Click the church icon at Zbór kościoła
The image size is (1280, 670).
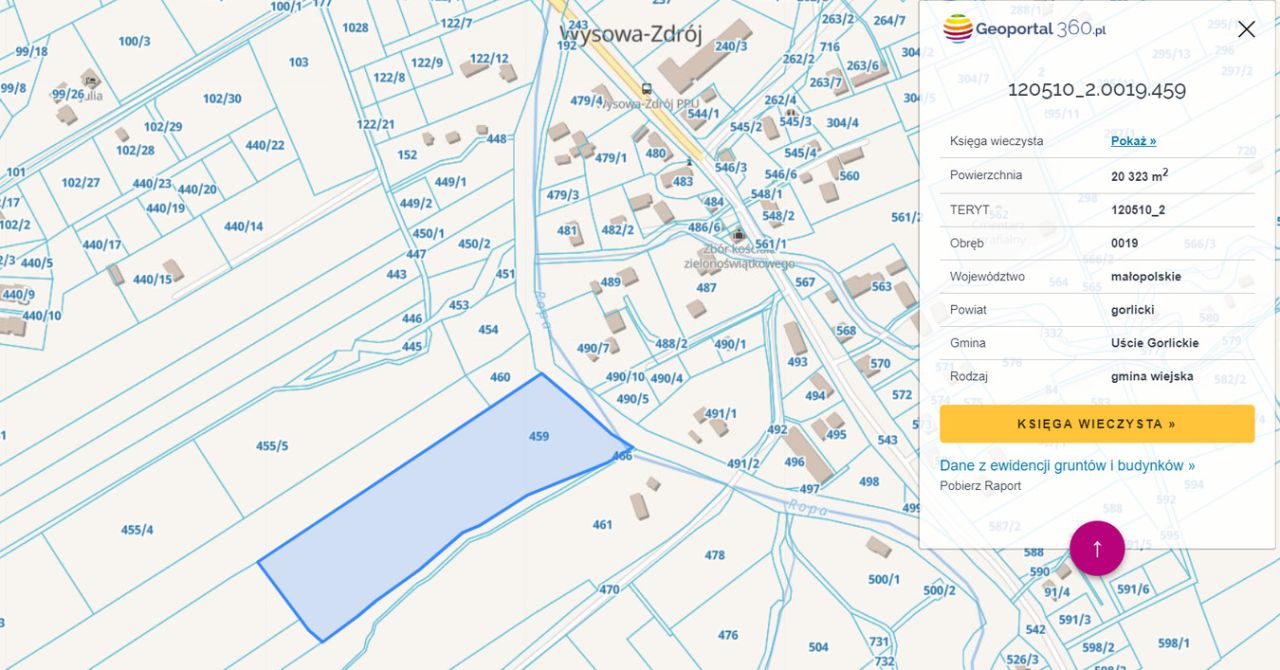pyautogui.click(x=739, y=235)
